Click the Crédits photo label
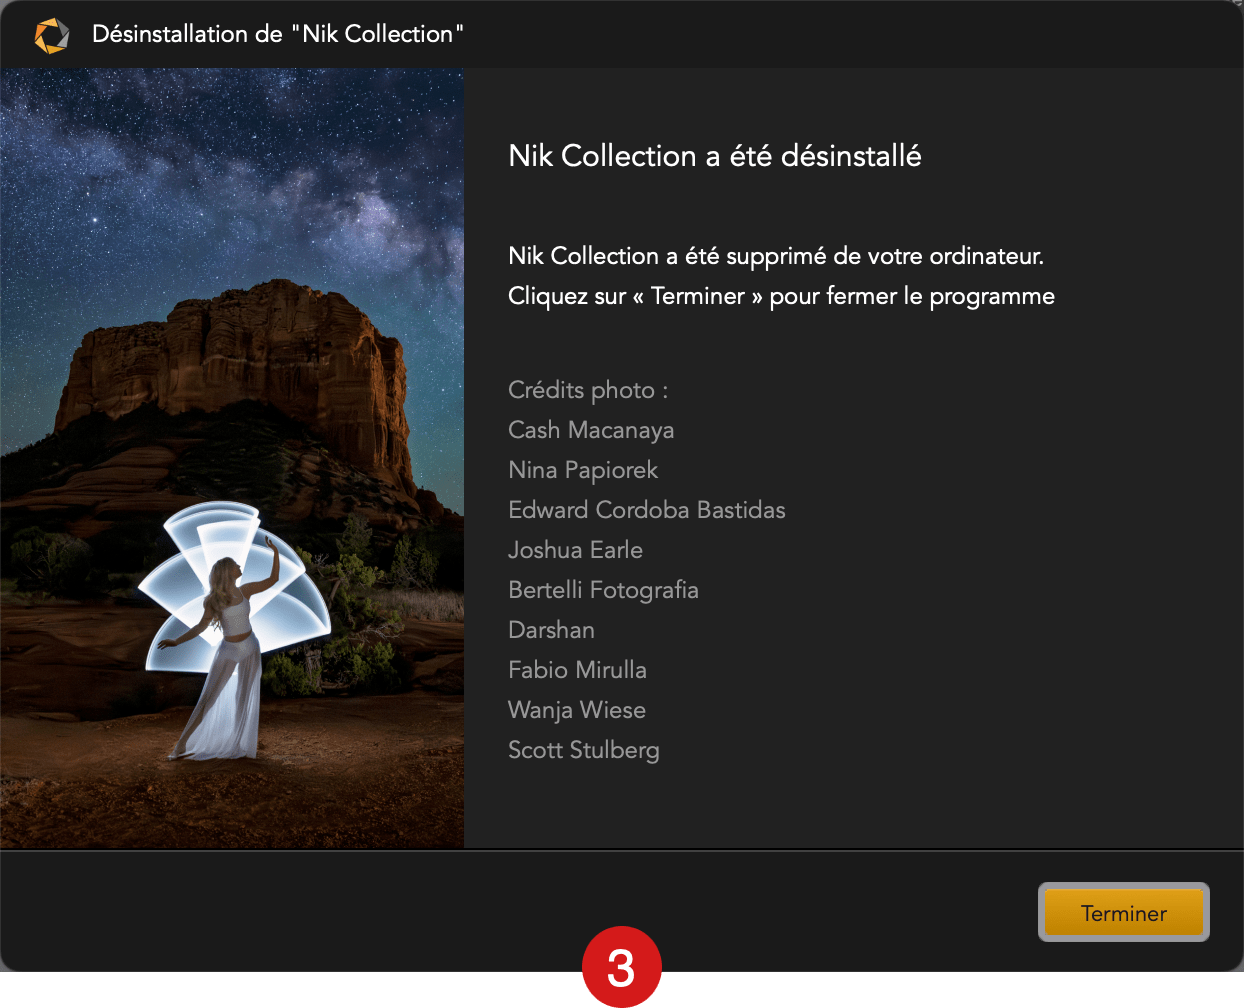 click(588, 390)
